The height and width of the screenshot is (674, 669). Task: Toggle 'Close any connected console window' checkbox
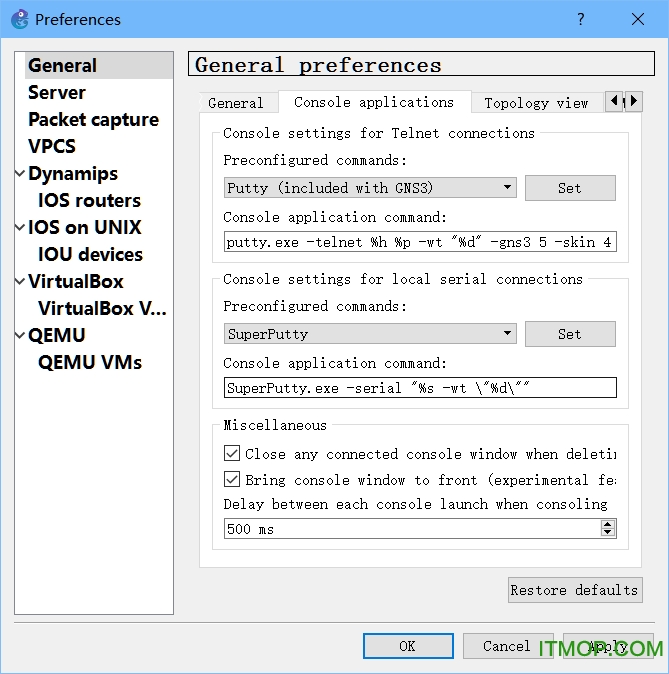click(232, 454)
